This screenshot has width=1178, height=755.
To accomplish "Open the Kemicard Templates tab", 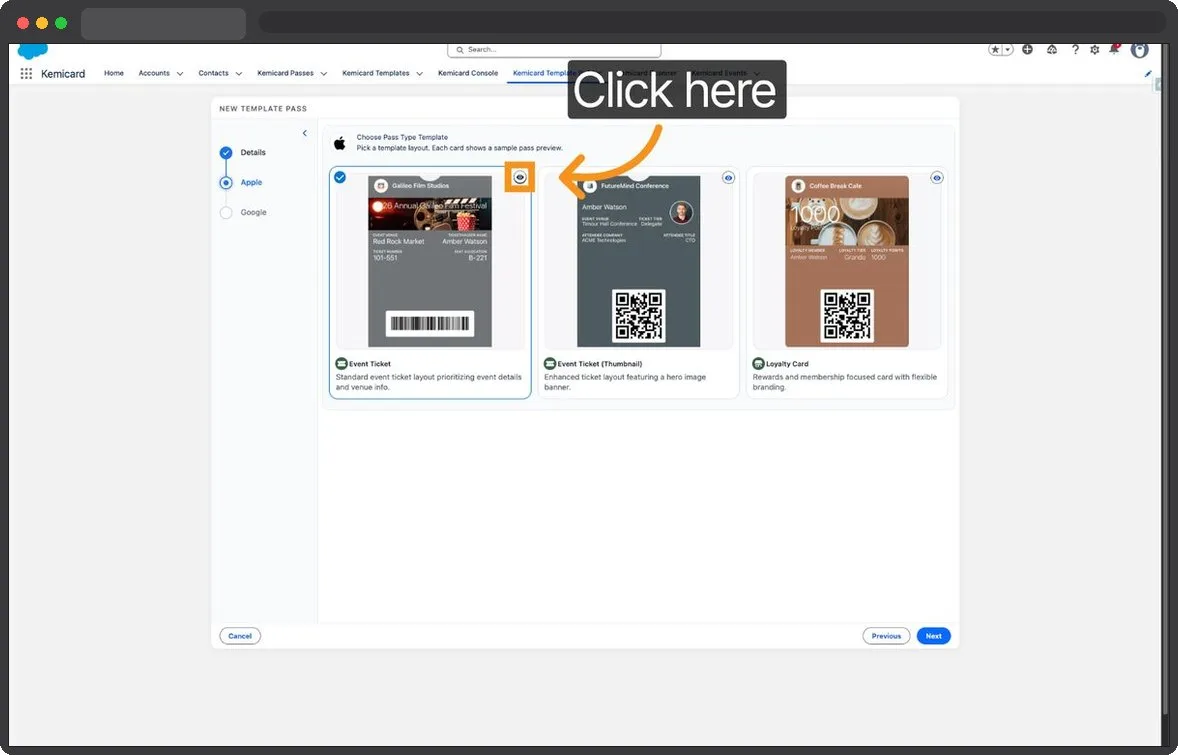I will (376, 73).
